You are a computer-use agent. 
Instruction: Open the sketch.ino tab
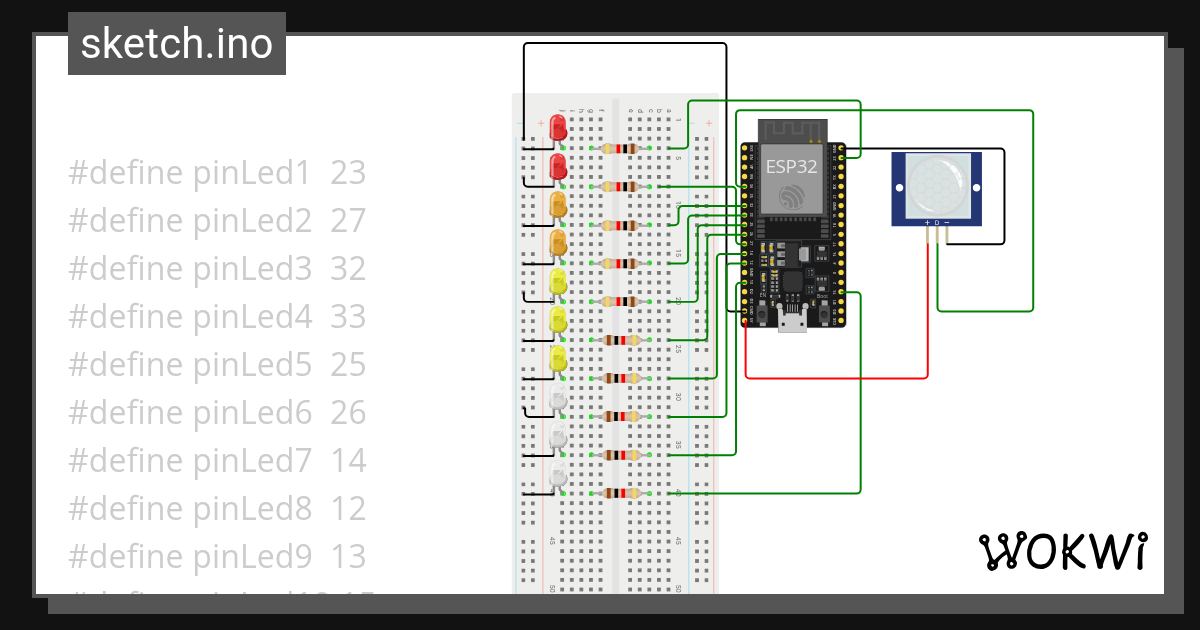176,44
